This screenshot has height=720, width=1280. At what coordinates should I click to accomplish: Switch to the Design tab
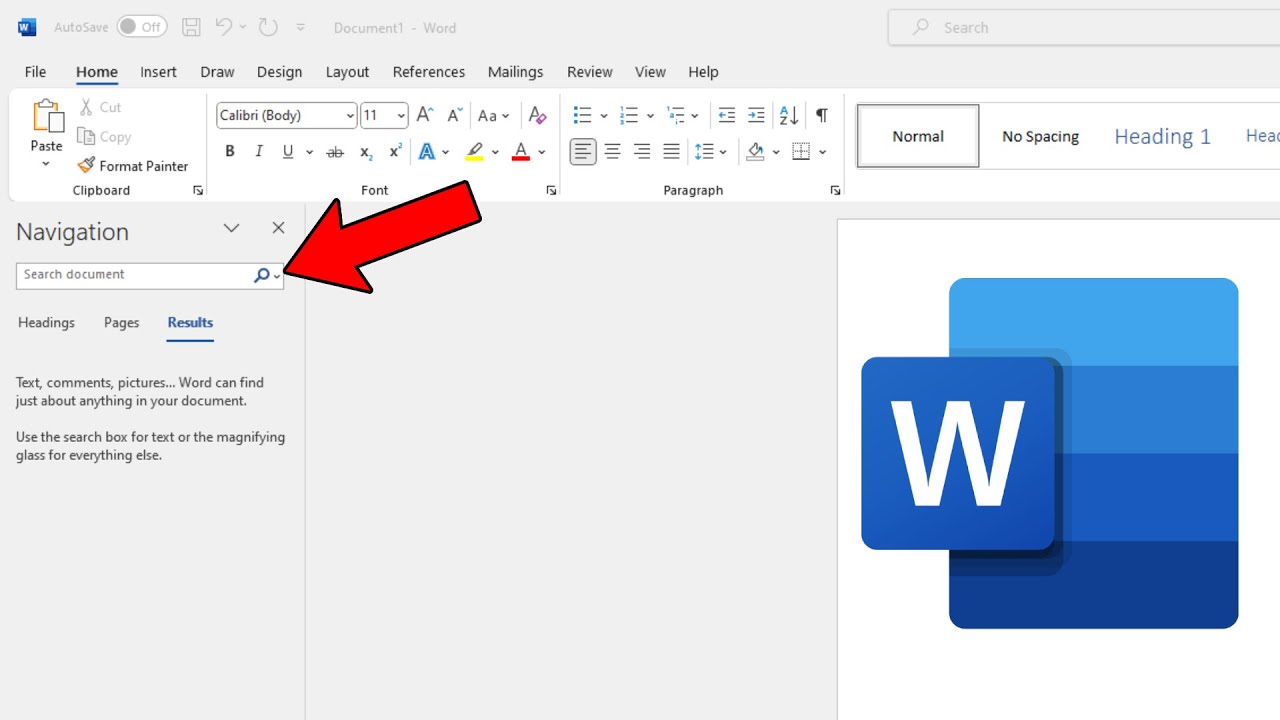tap(279, 72)
